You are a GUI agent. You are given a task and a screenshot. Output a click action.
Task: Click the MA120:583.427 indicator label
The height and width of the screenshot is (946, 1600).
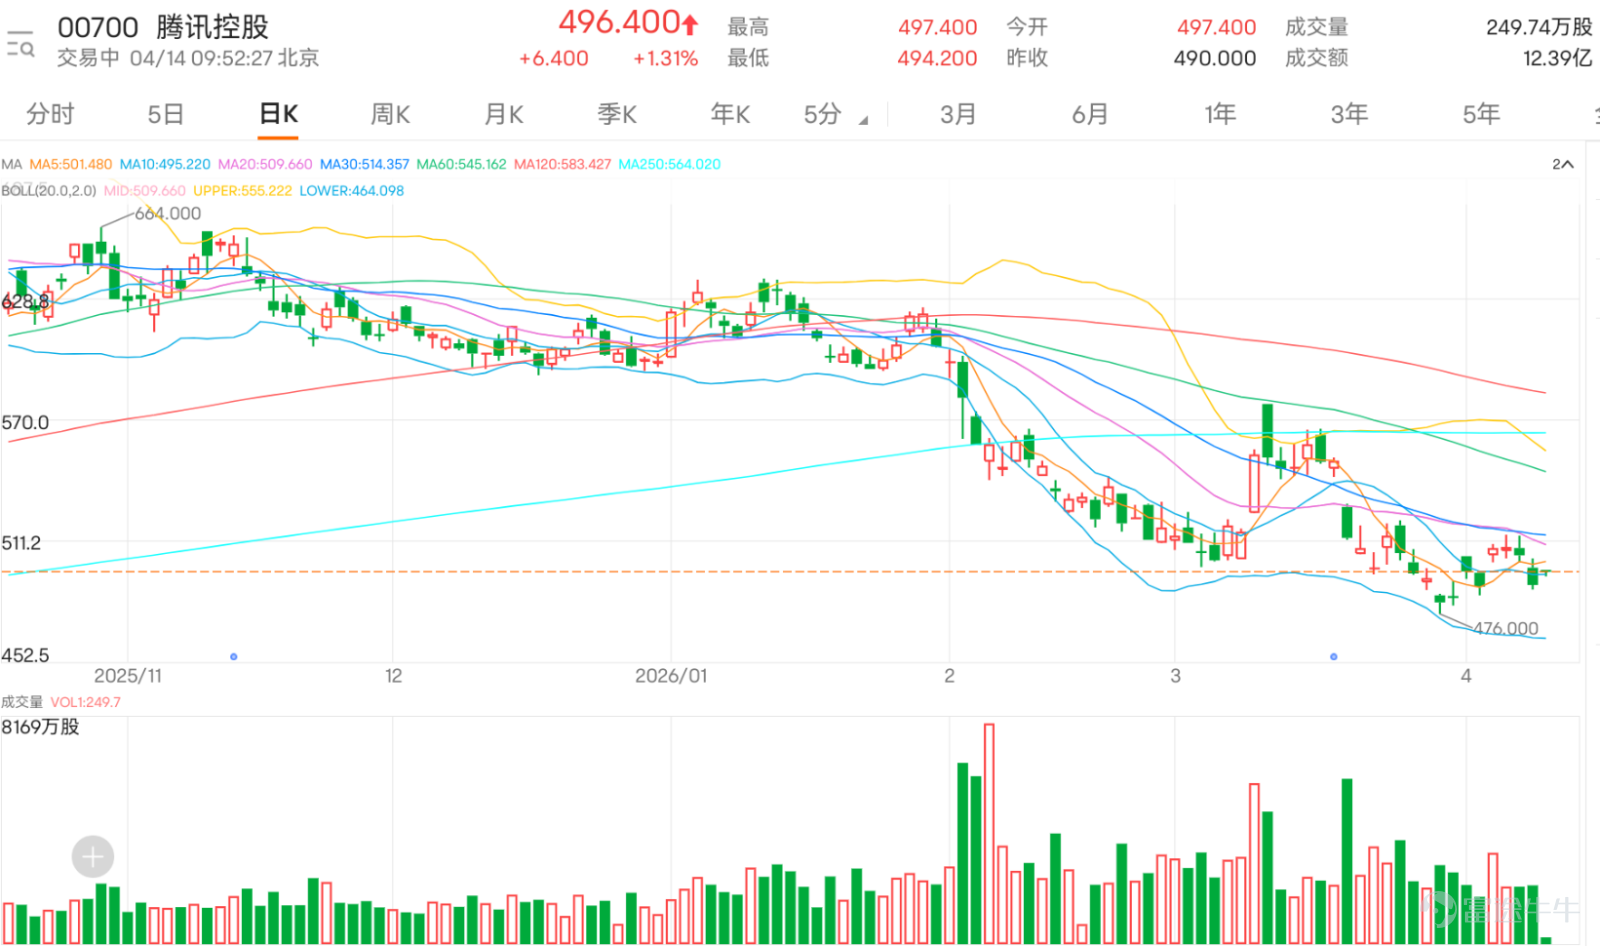(x=562, y=164)
